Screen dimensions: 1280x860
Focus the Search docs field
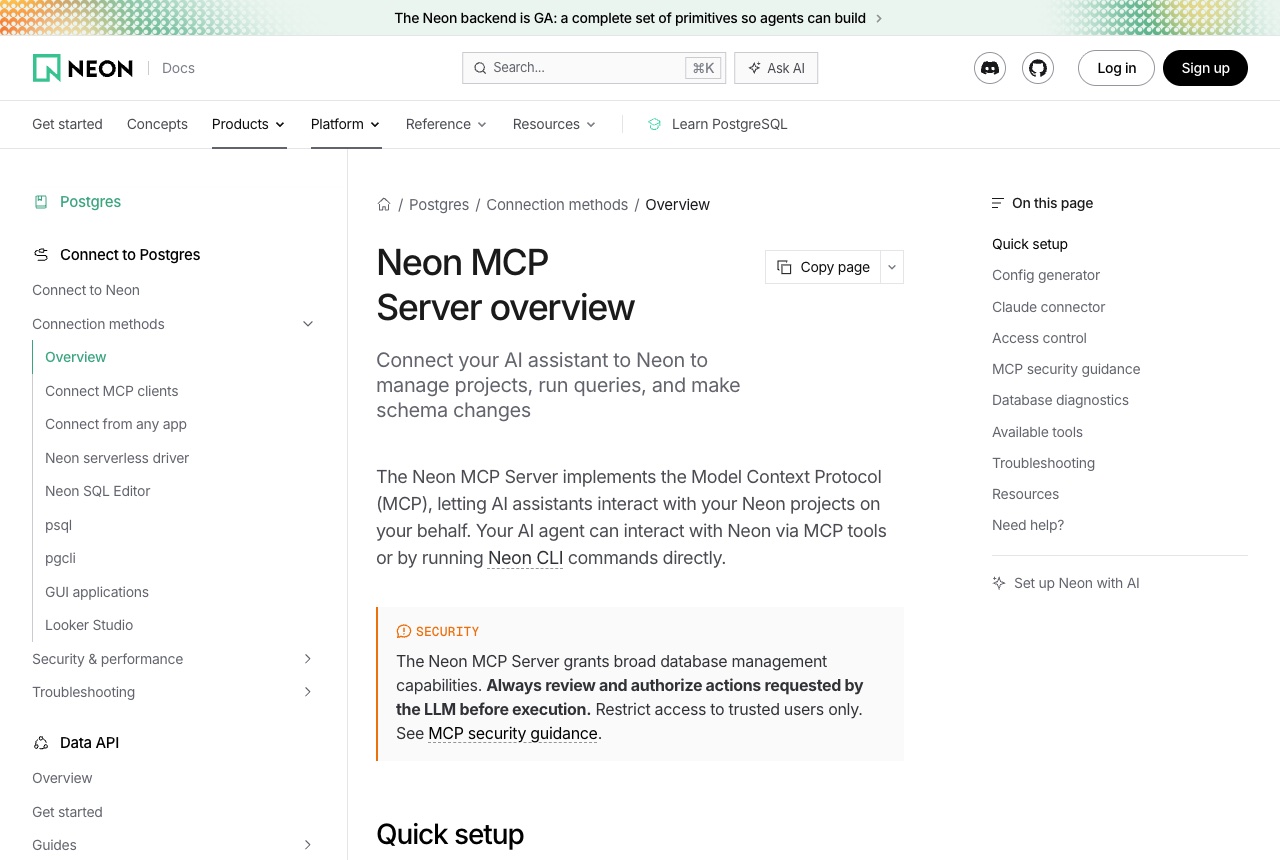(x=594, y=68)
